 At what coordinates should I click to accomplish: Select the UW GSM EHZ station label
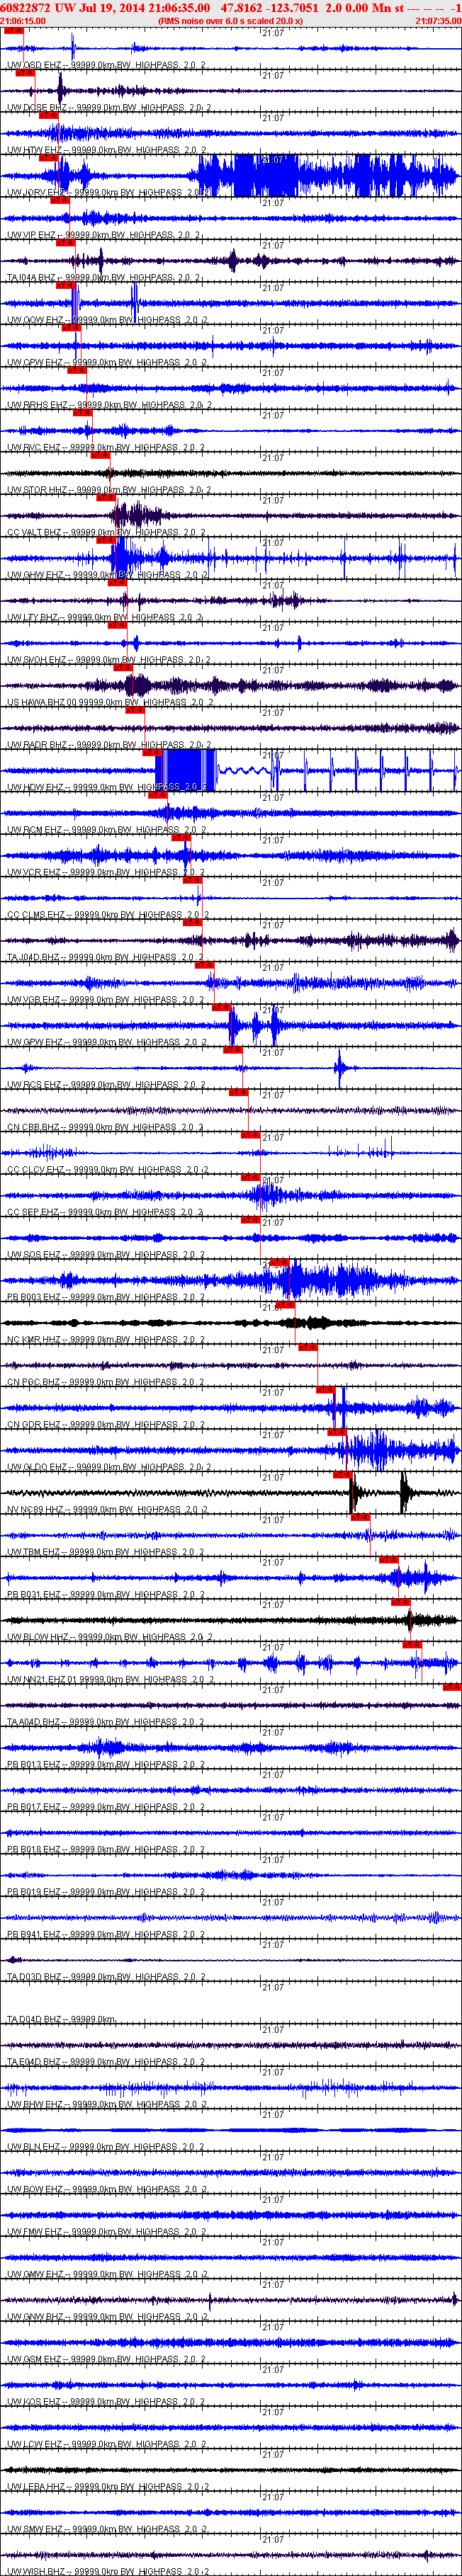tap(106, 2360)
